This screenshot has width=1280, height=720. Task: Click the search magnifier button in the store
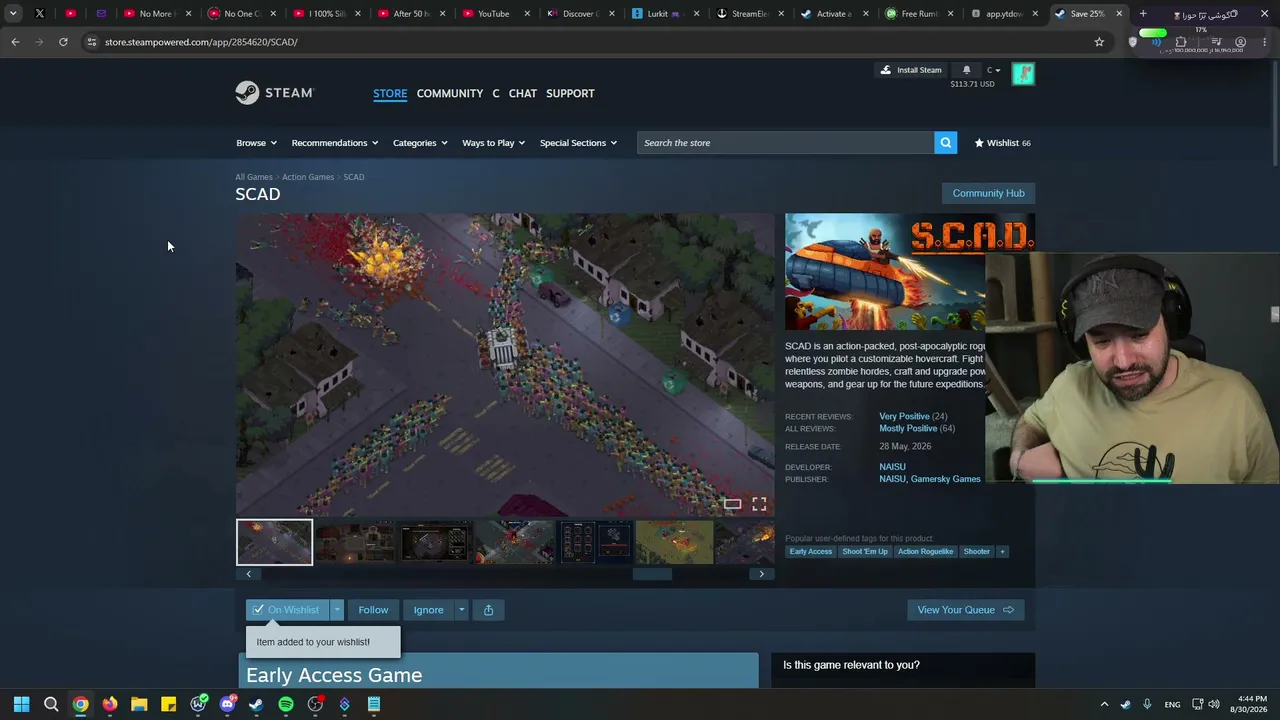(945, 143)
